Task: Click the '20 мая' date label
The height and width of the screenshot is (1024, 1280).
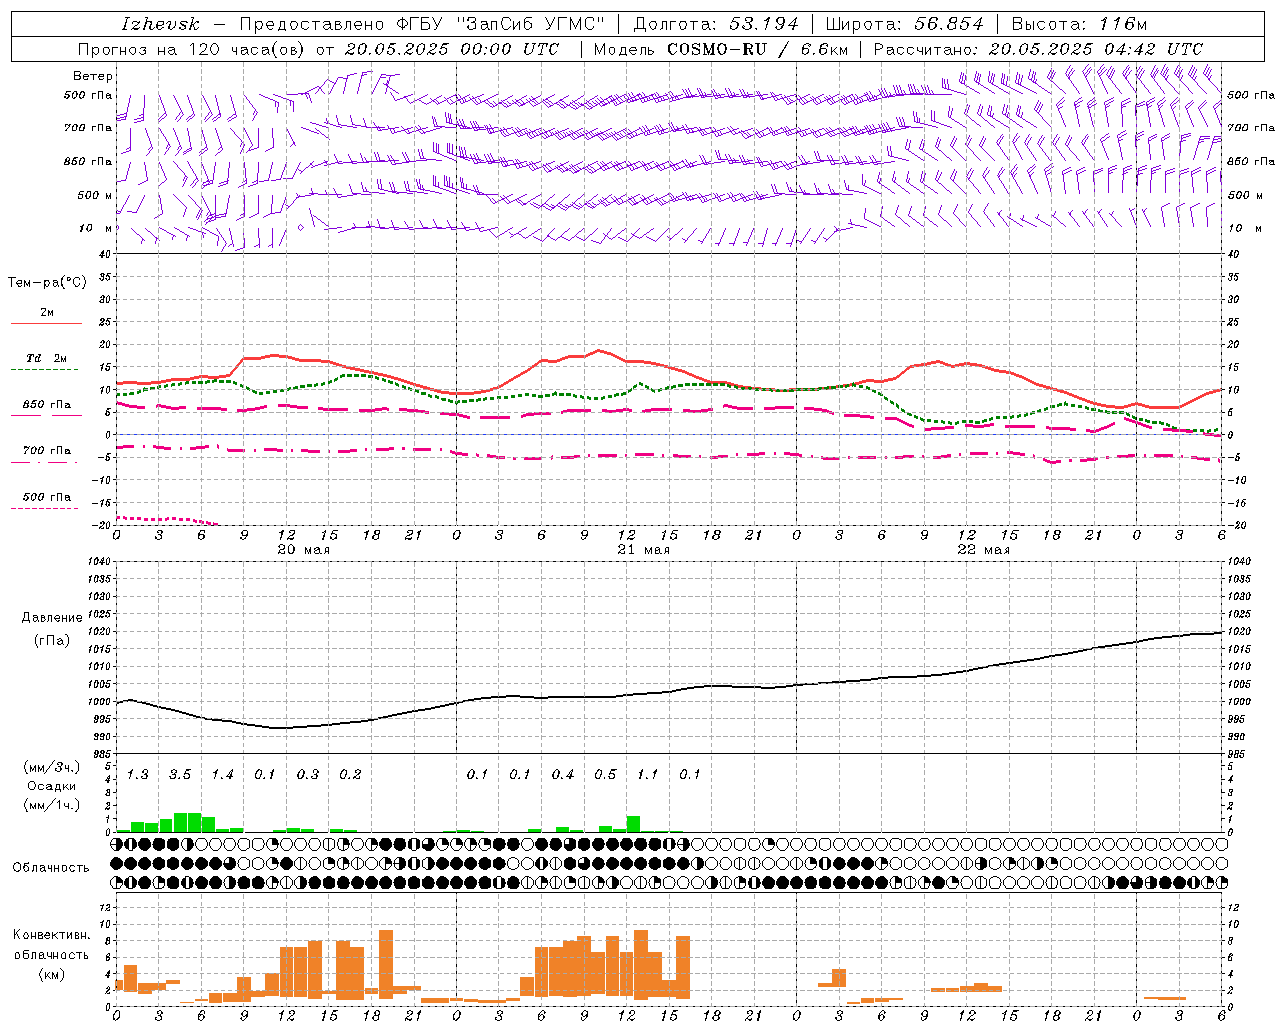Action: point(303,550)
